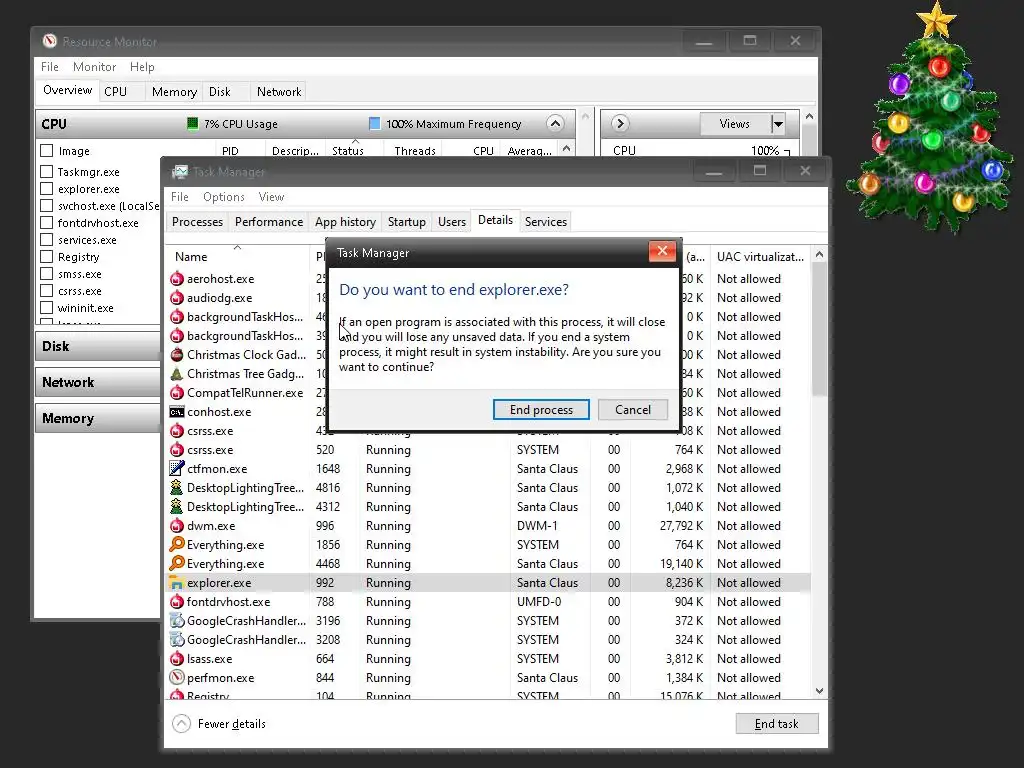Click the dwm.exe process icon
1024x768 pixels.
tap(176, 526)
